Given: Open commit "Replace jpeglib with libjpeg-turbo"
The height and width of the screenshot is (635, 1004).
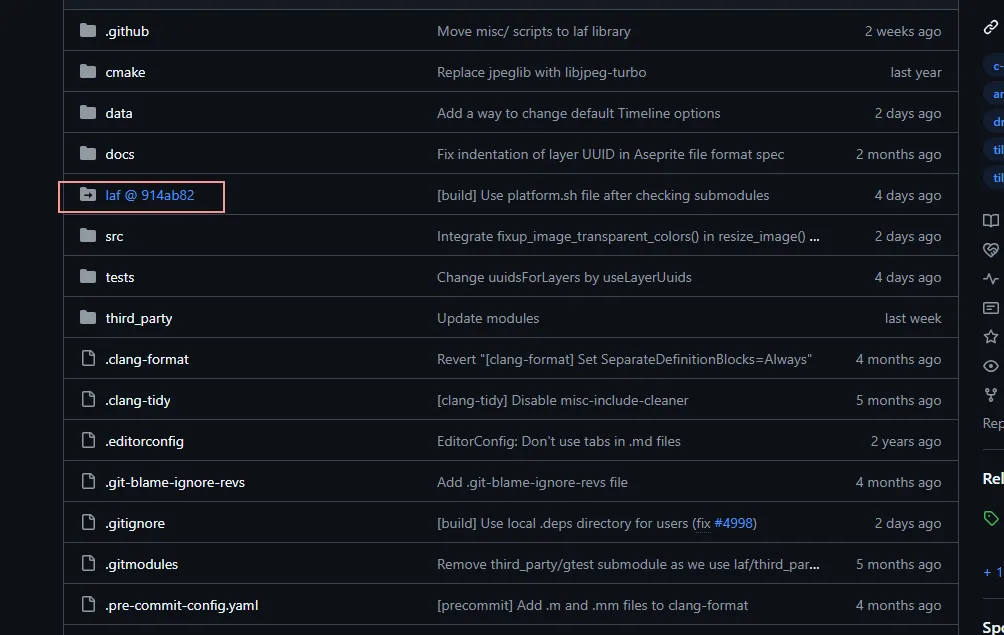Looking at the screenshot, I should point(541,72).
